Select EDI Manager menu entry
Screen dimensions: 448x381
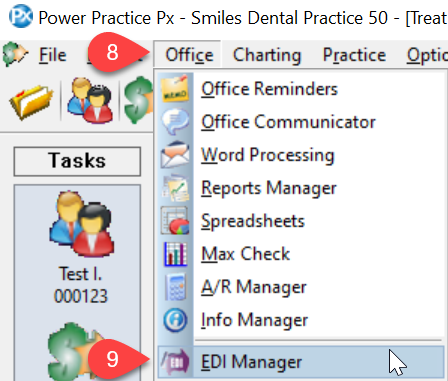tap(300, 362)
